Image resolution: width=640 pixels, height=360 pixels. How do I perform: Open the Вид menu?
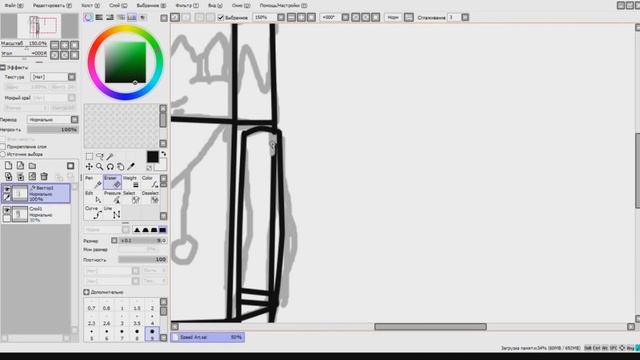pos(215,6)
